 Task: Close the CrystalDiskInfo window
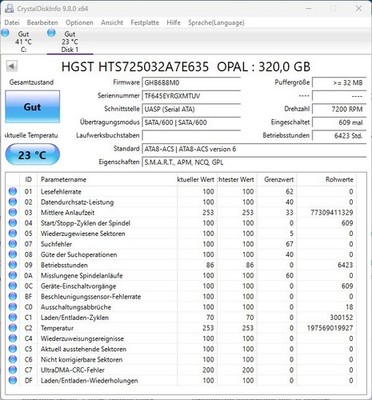[359, 8]
